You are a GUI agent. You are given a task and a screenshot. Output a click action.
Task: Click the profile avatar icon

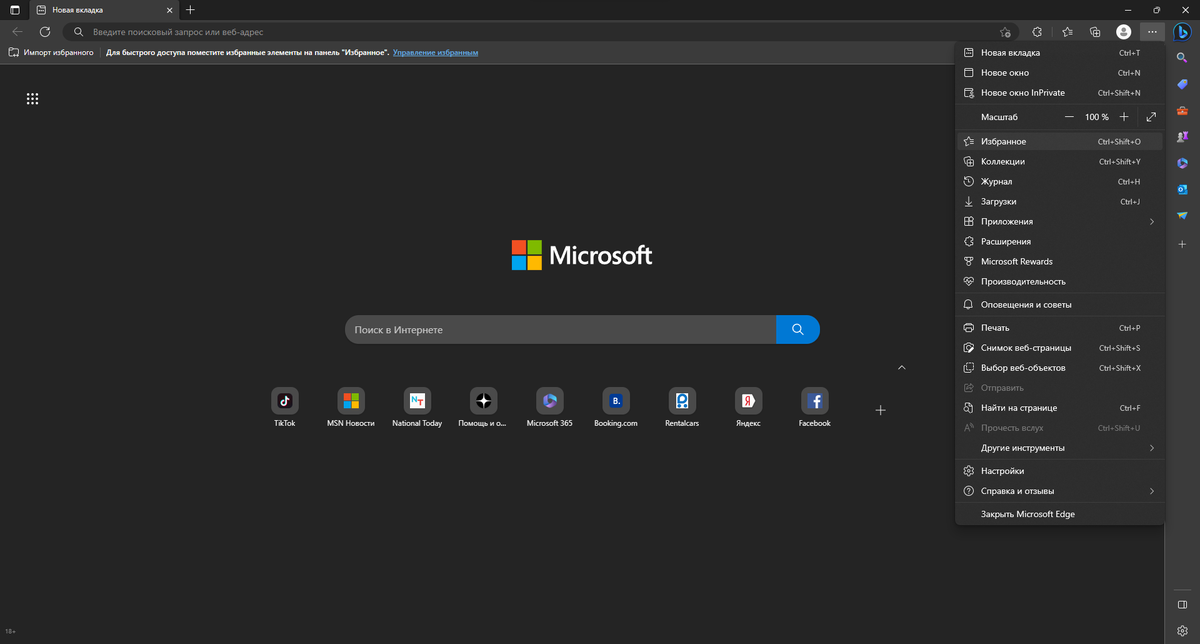click(1124, 32)
